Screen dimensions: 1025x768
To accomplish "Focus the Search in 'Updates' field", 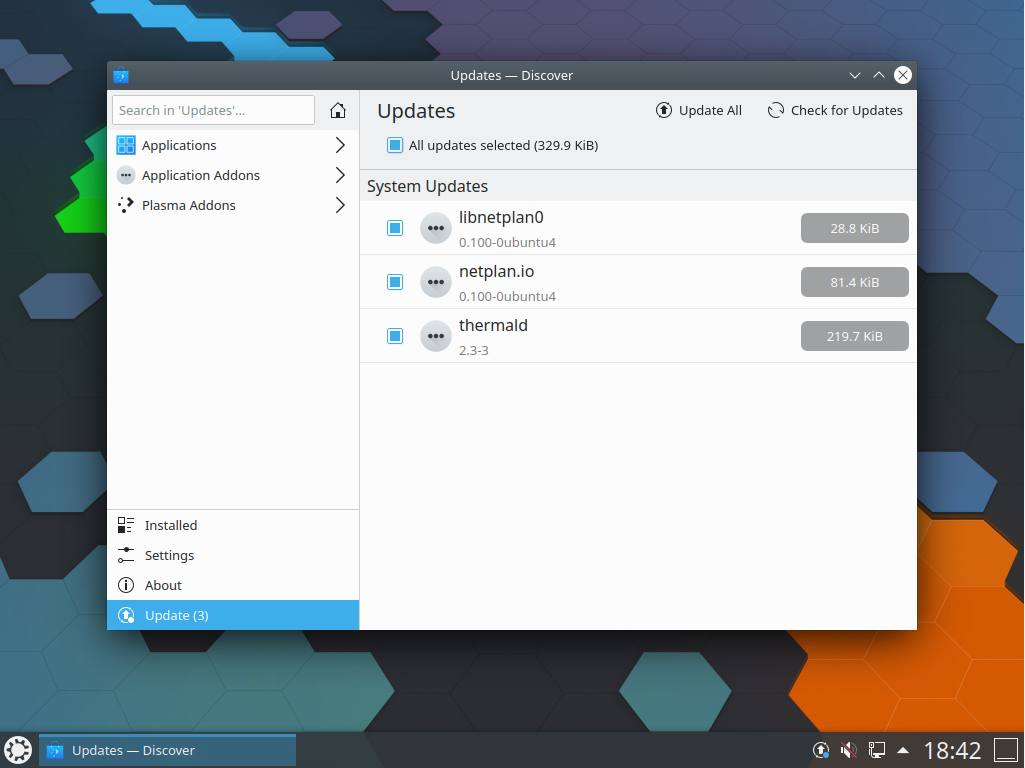I will [213, 110].
